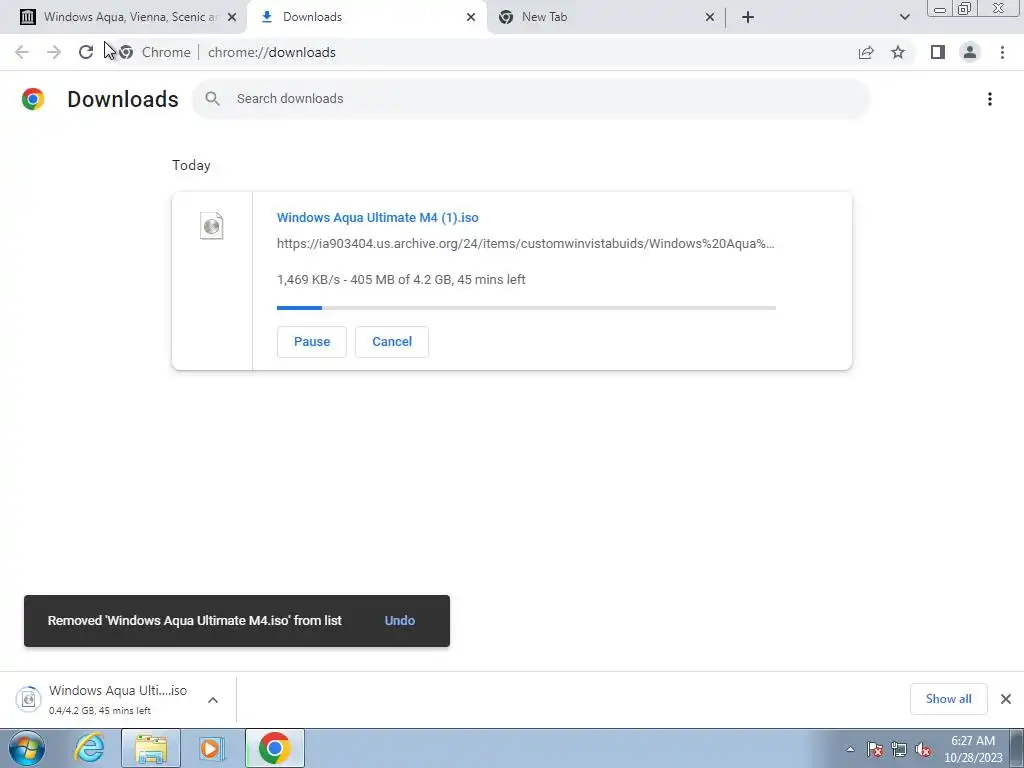This screenshot has width=1024, height=768.
Task: Open a new tab with plus button
Action: pos(748,17)
